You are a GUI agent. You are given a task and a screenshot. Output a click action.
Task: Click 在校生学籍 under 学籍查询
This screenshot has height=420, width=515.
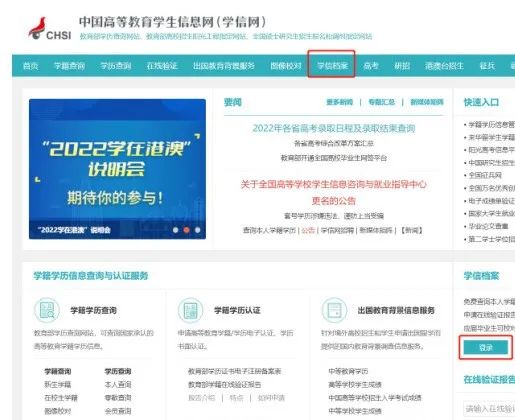click(61, 398)
